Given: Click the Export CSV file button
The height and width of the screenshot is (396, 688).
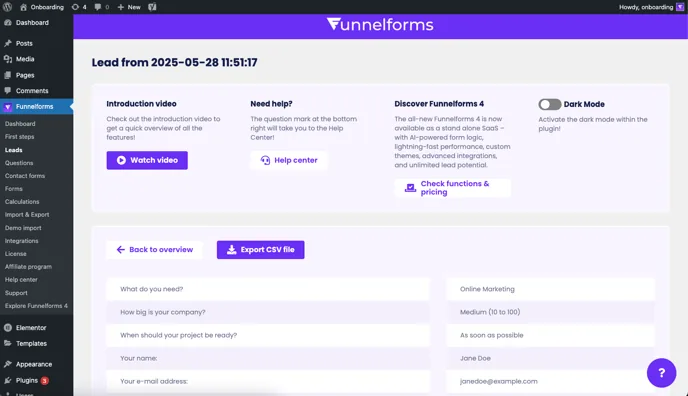Looking at the screenshot, I should pyautogui.click(x=261, y=250).
